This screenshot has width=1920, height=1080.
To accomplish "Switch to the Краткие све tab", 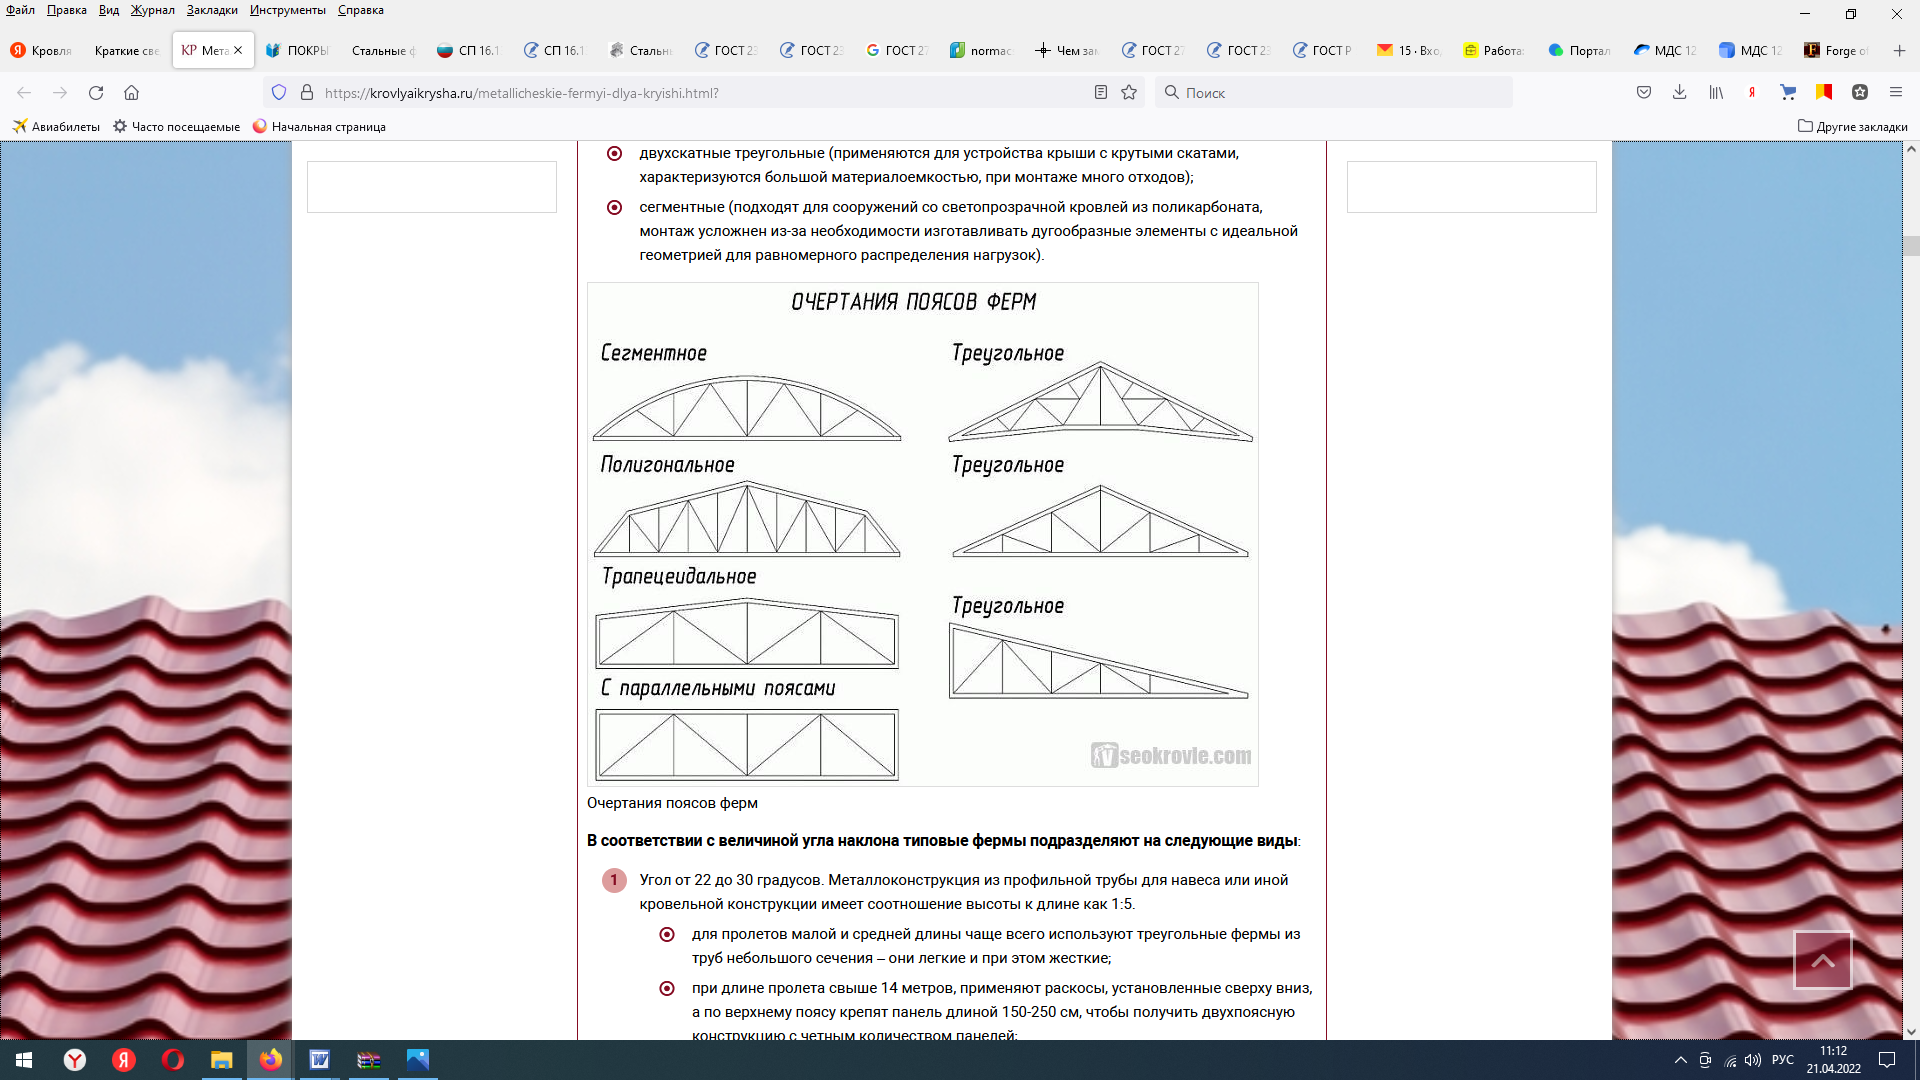I will [x=126, y=50].
